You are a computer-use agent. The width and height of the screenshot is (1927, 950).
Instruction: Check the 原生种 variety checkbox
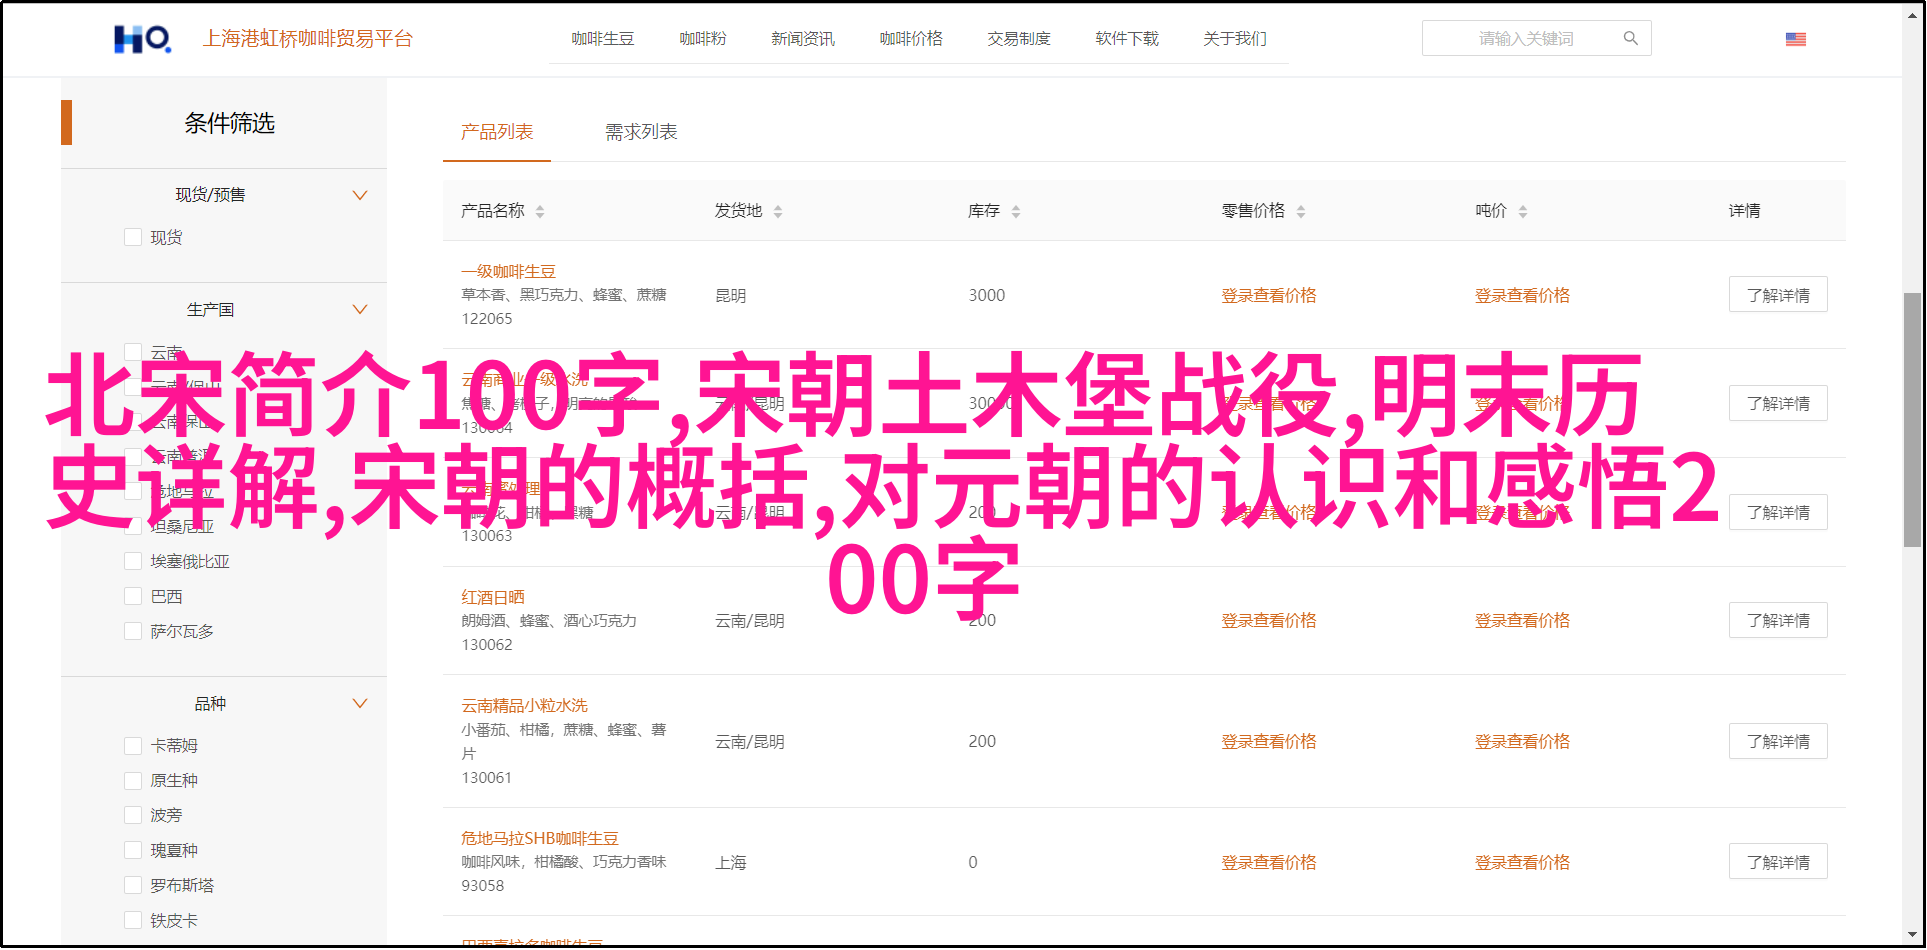(133, 780)
